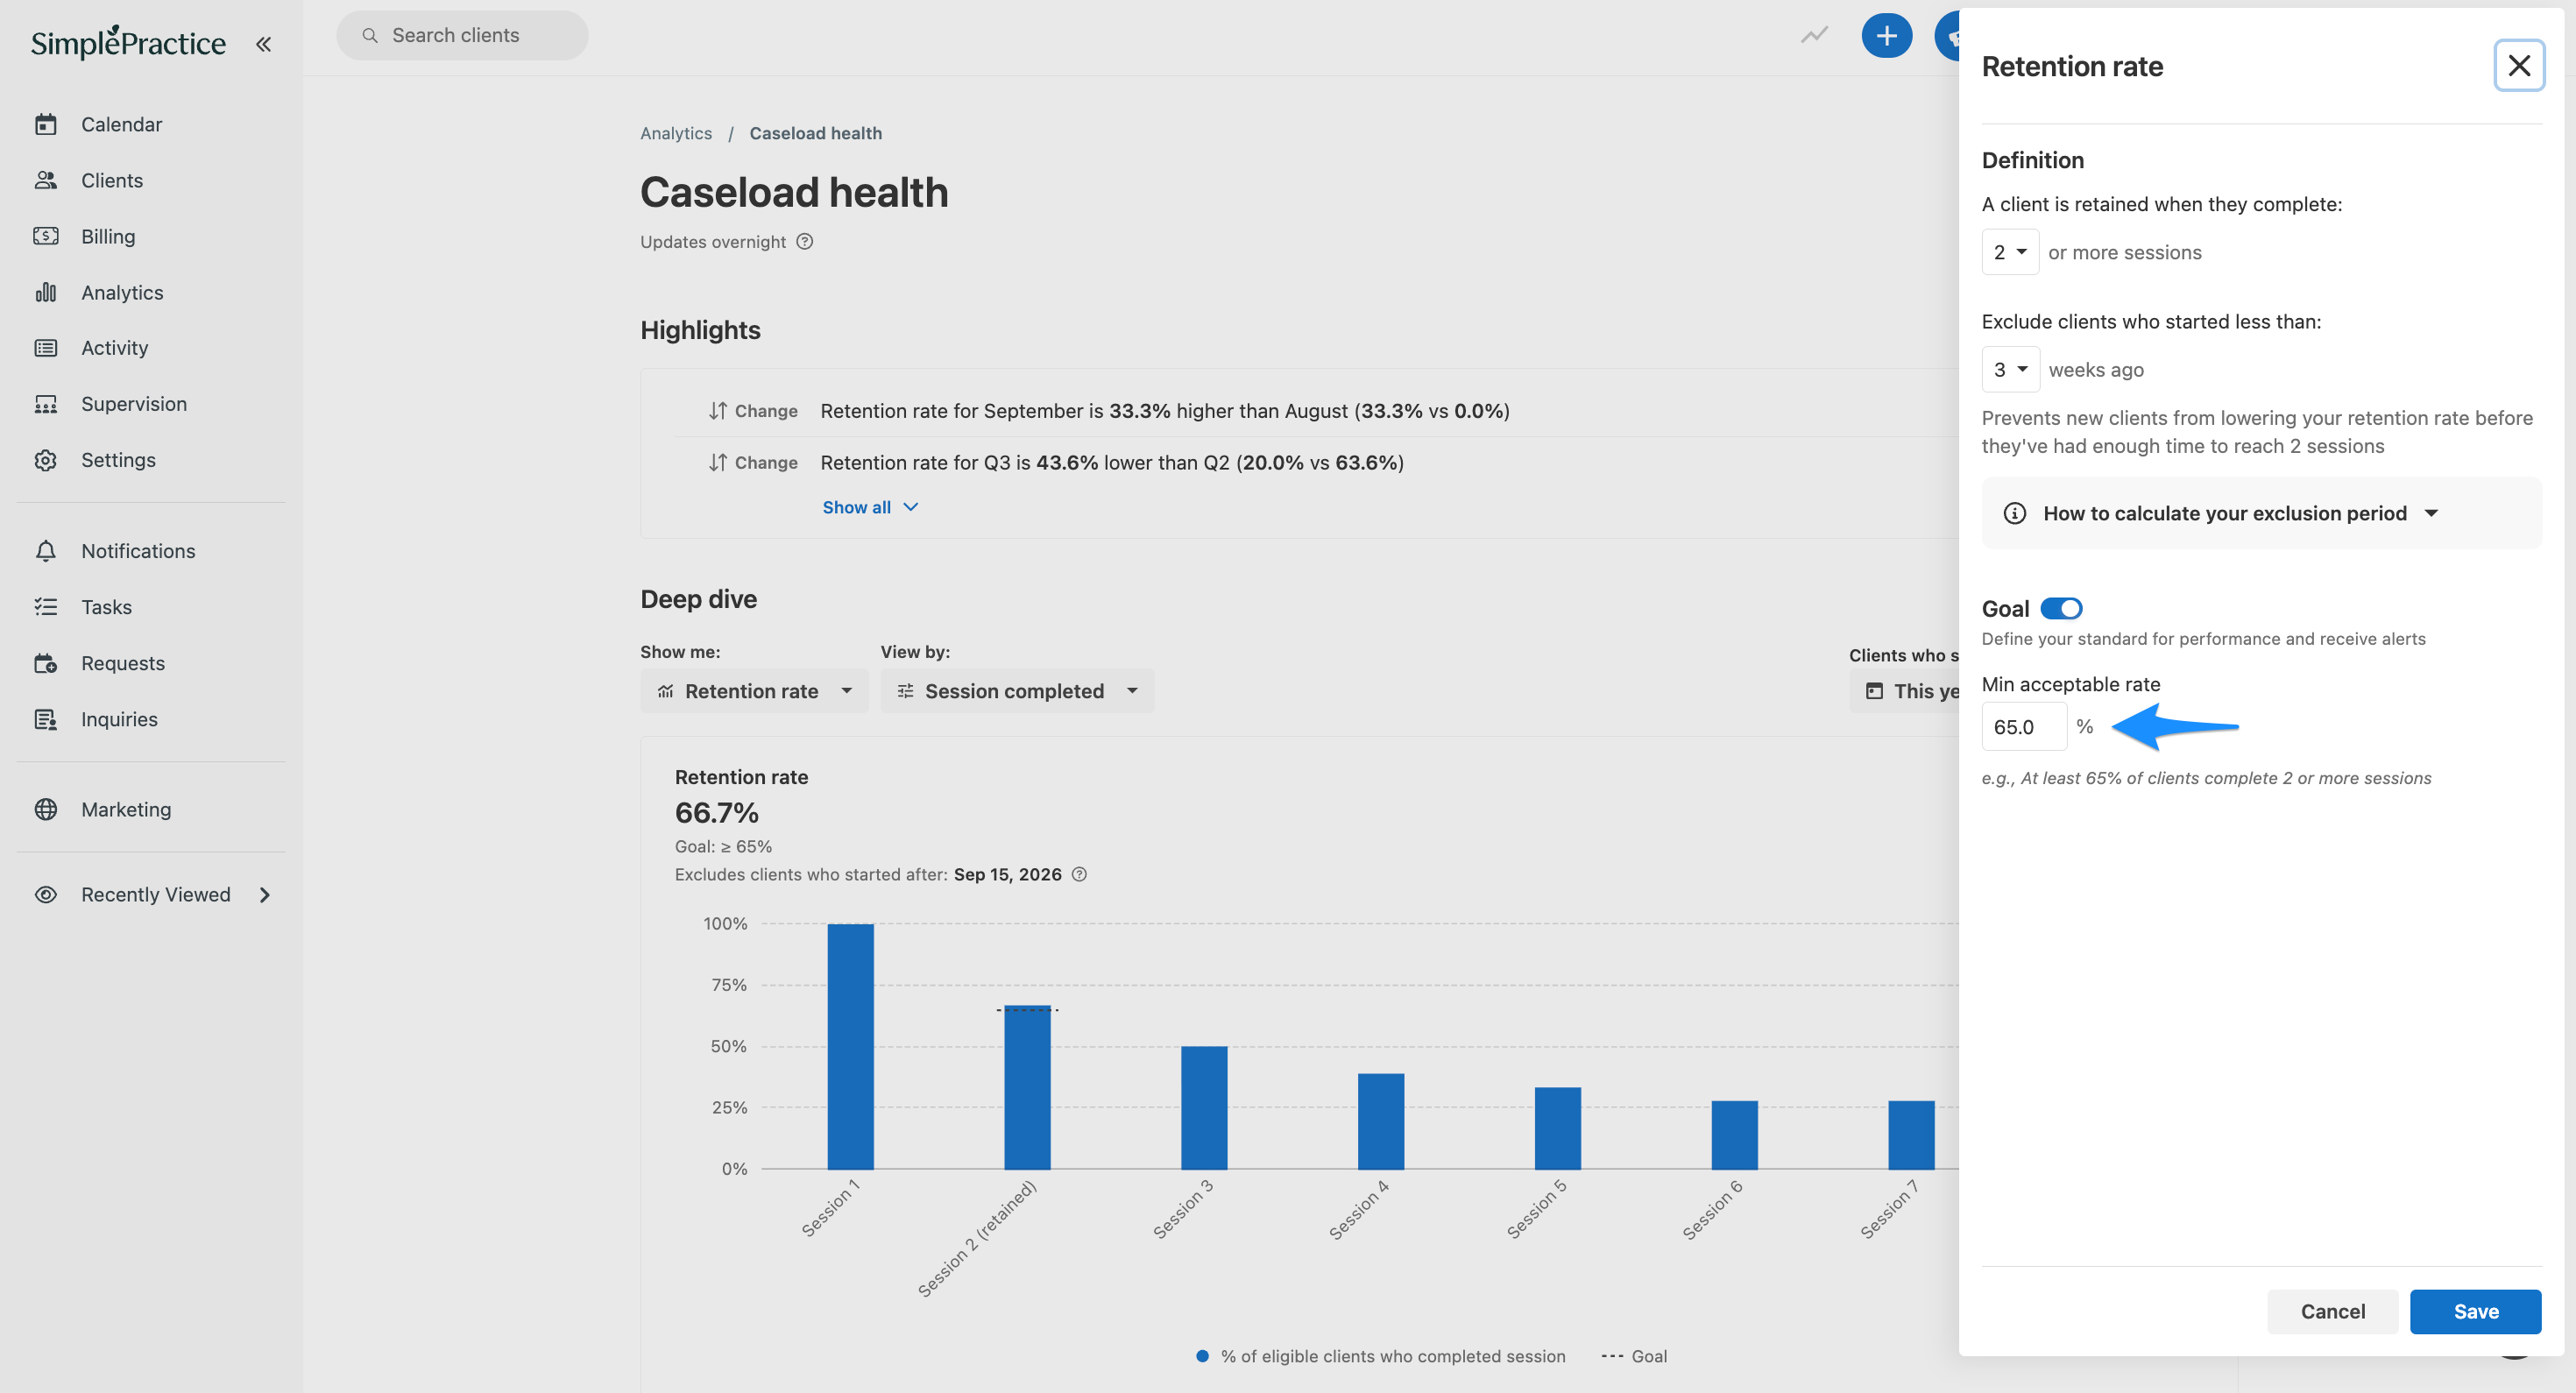Click the Goal ≥ 65% text
Viewport: 2576px width, 1393px height.
[x=723, y=846]
